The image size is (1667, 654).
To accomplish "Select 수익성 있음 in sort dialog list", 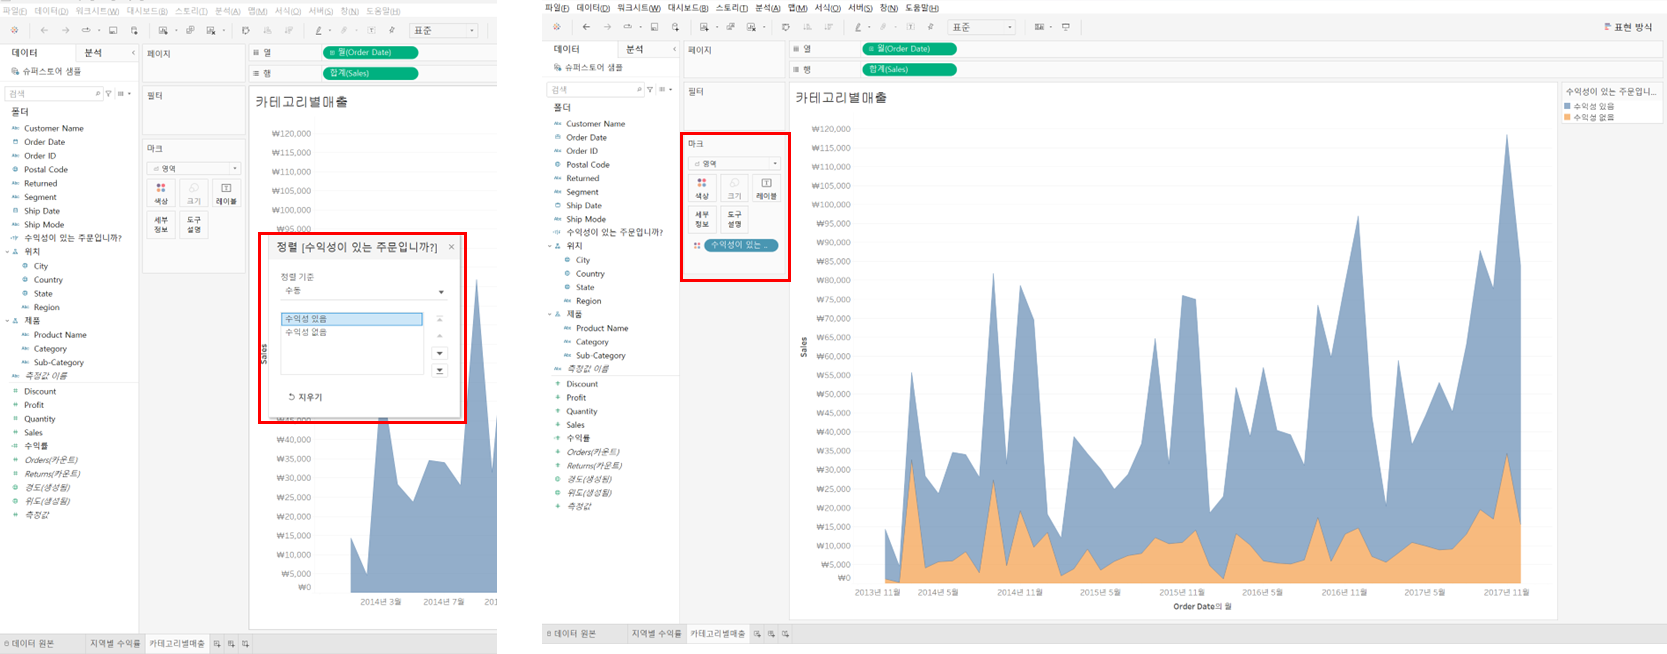I will pyautogui.click(x=352, y=319).
